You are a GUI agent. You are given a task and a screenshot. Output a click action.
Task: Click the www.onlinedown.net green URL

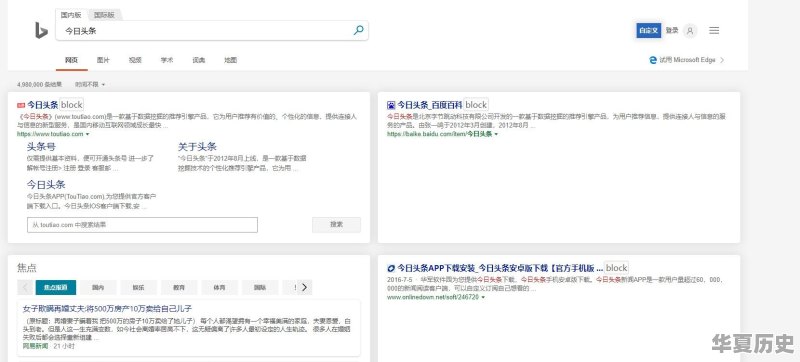click(433, 297)
